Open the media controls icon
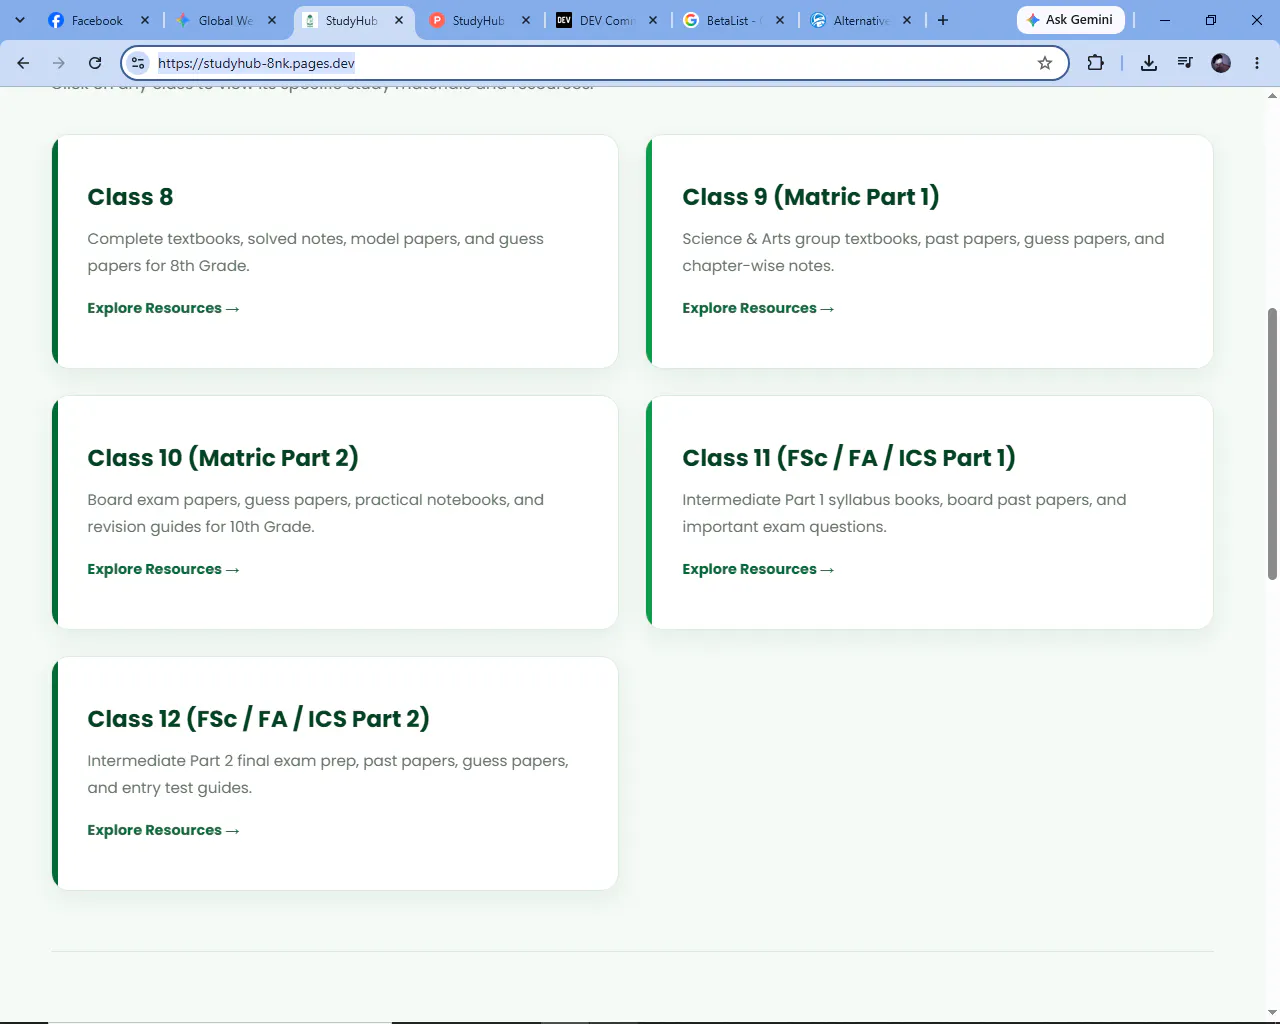1280x1024 pixels. [1185, 63]
